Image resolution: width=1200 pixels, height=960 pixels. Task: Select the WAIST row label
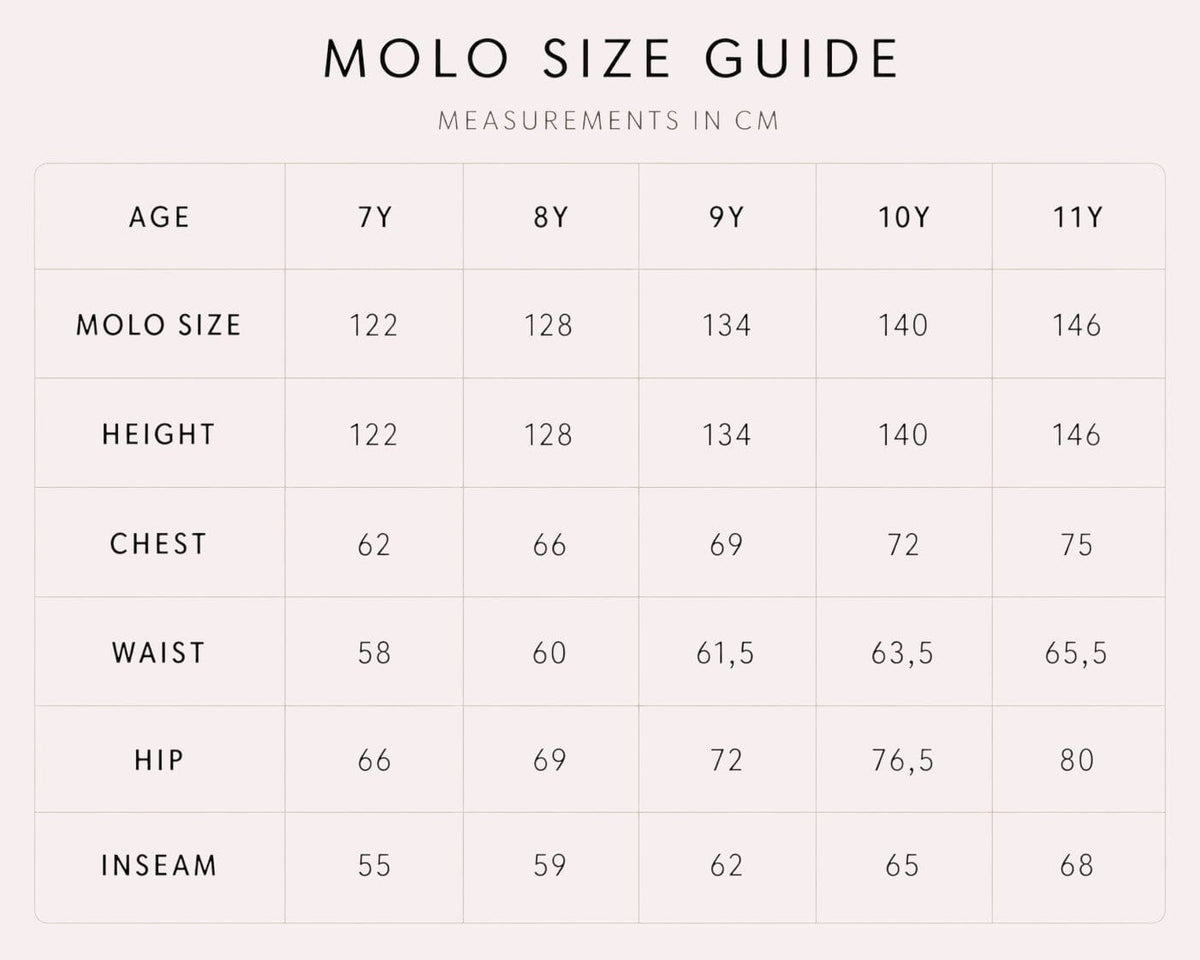pos(159,653)
